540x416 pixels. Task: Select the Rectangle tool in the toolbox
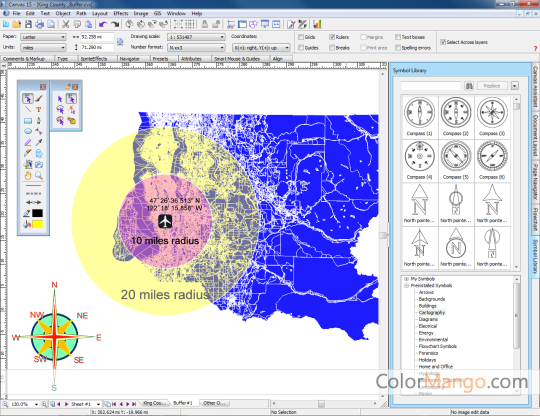click(28, 121)
